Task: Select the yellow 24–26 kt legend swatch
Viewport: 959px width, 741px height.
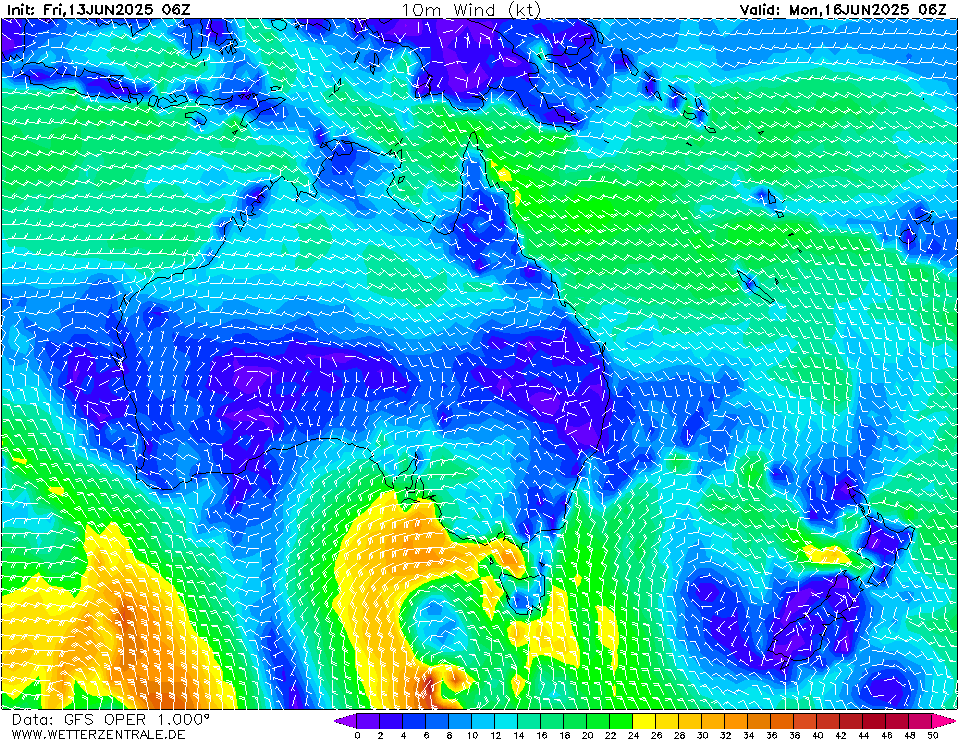Action: point(645,720)
